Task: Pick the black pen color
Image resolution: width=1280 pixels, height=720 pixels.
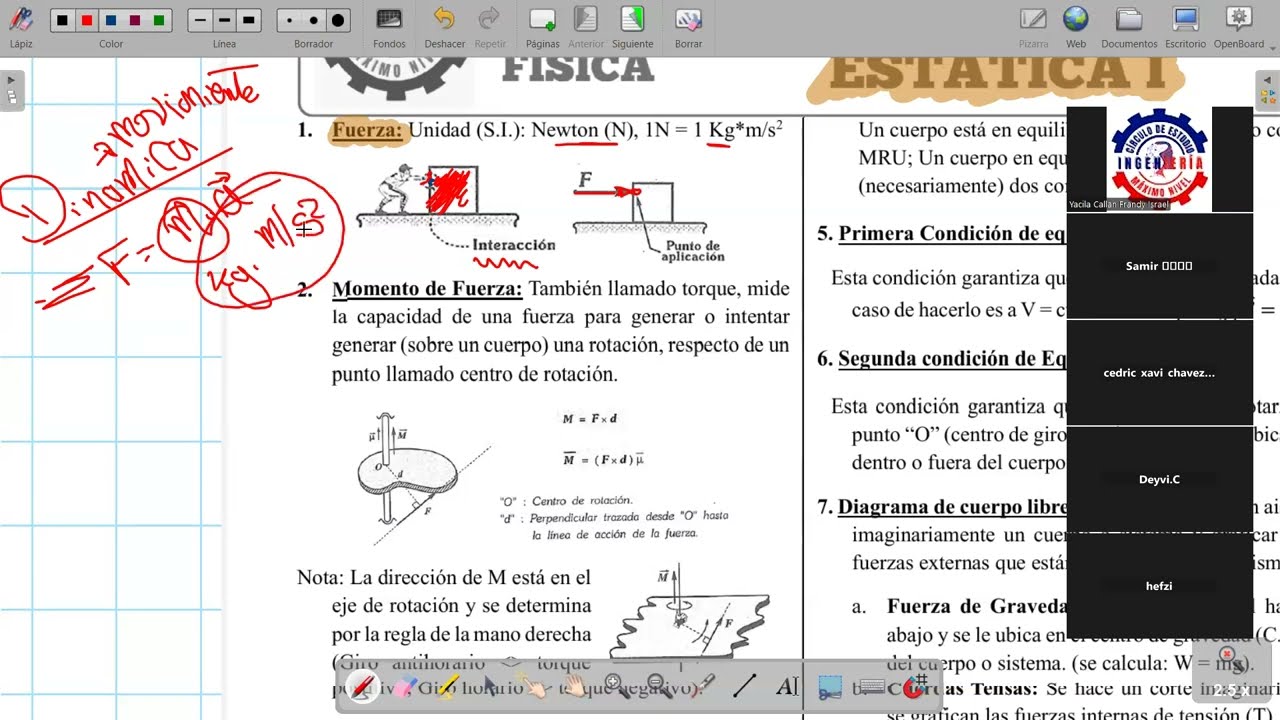Action: pyautogui.click(x=63, y=20)
